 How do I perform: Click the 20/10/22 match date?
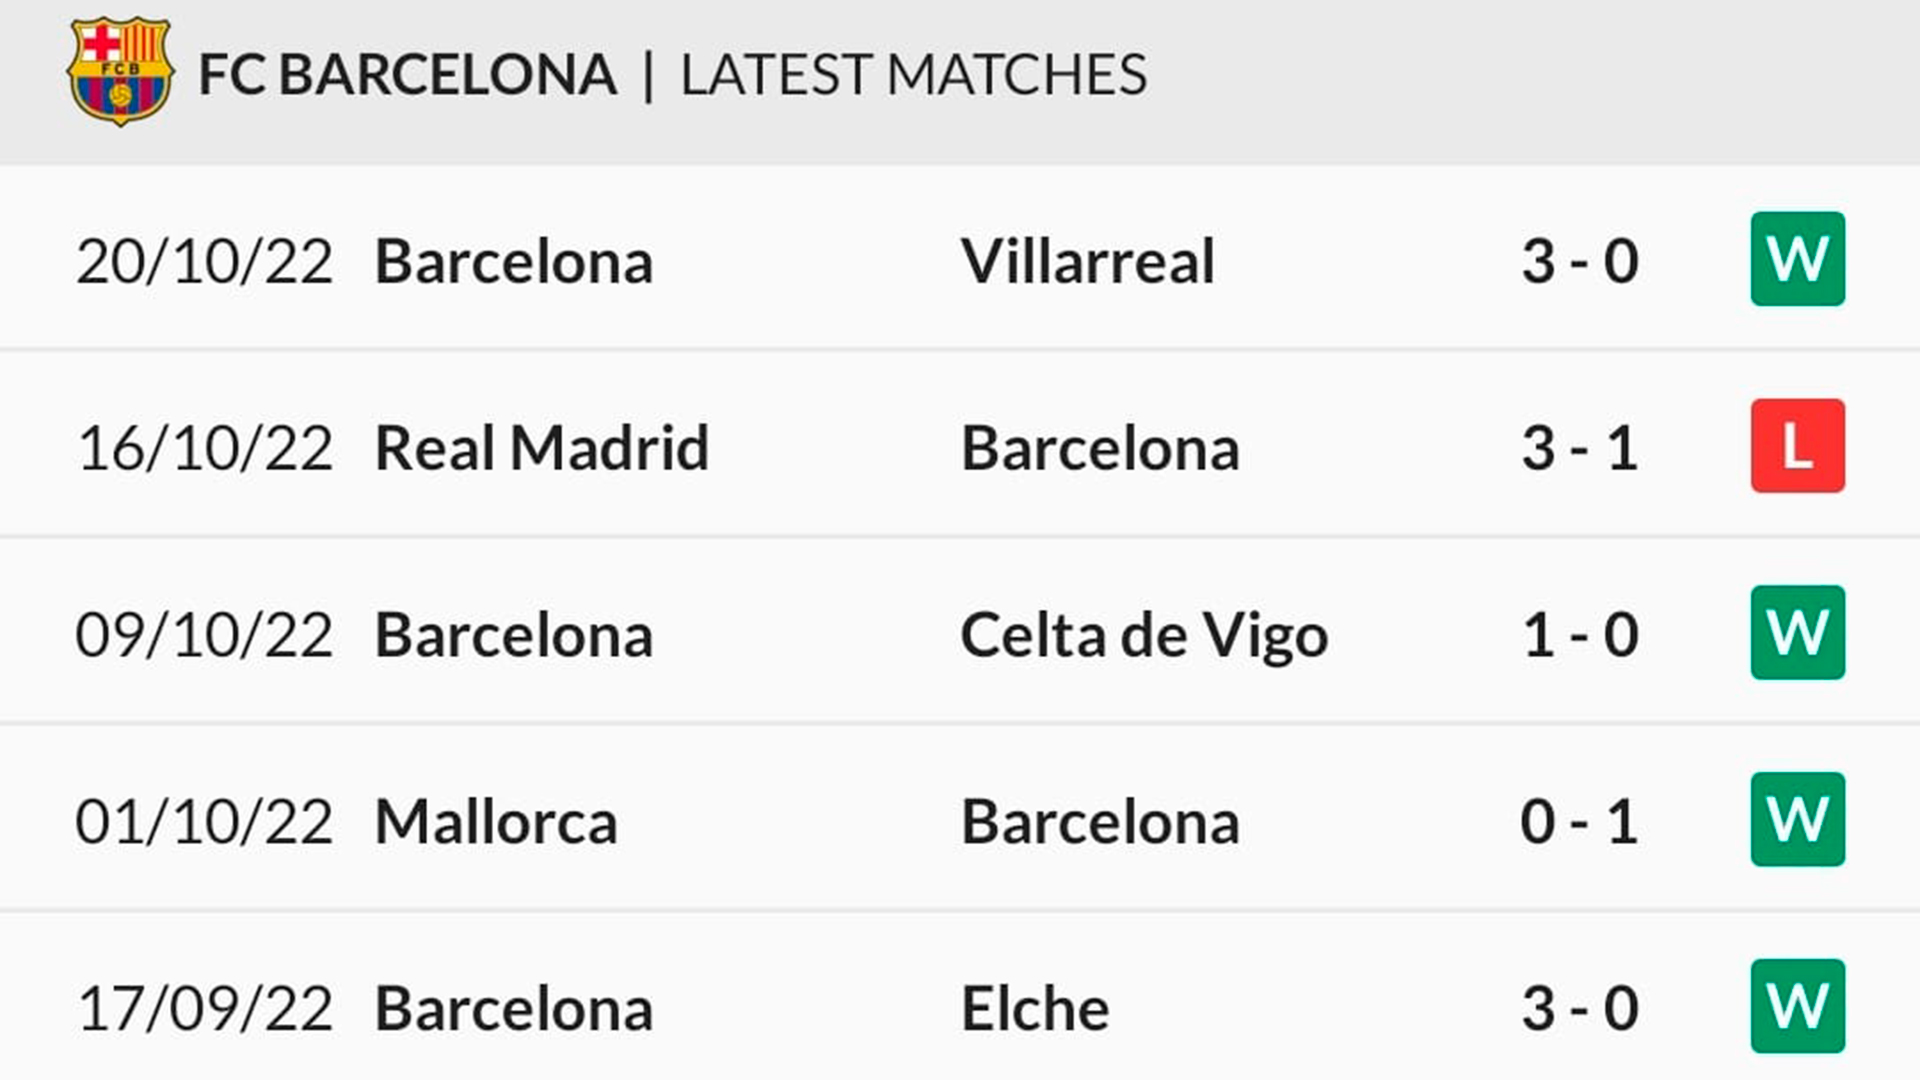point(204,262)
